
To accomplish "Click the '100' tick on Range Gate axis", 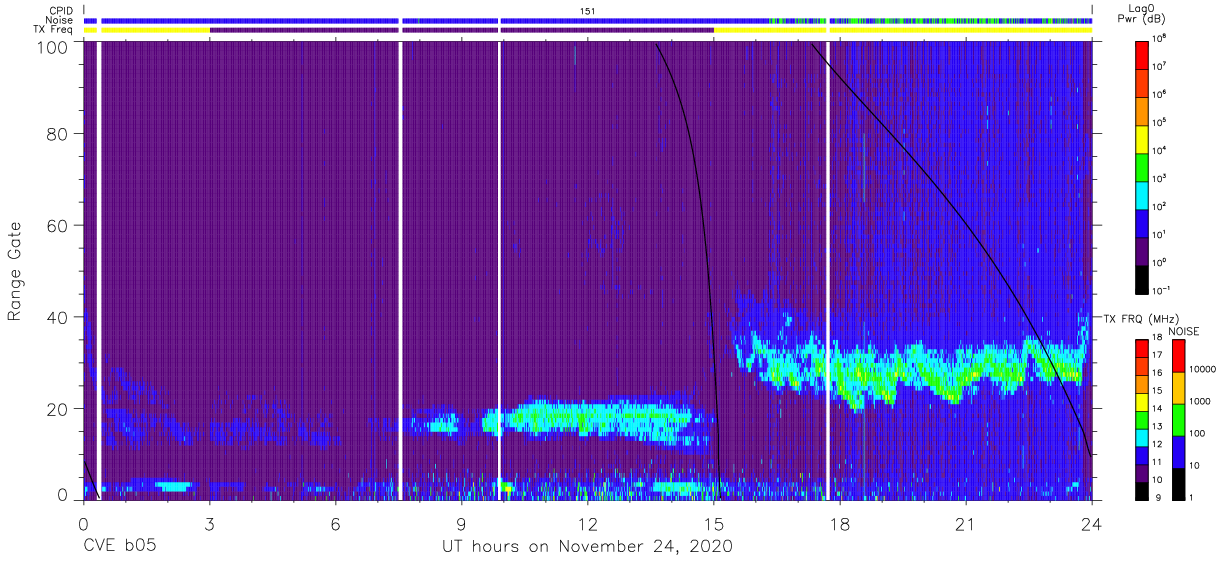I will 53,46.
